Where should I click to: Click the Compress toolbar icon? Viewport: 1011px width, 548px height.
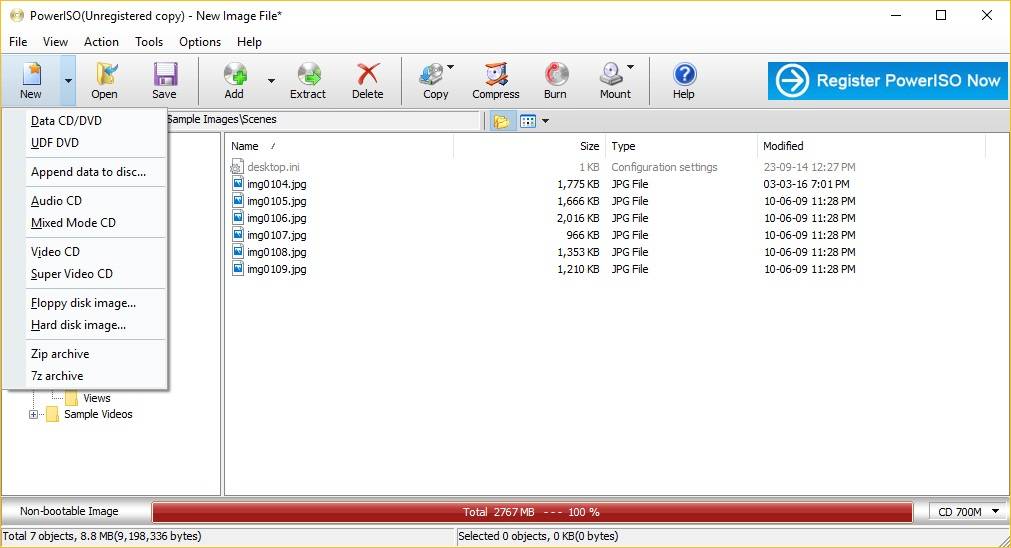[496, 74]
